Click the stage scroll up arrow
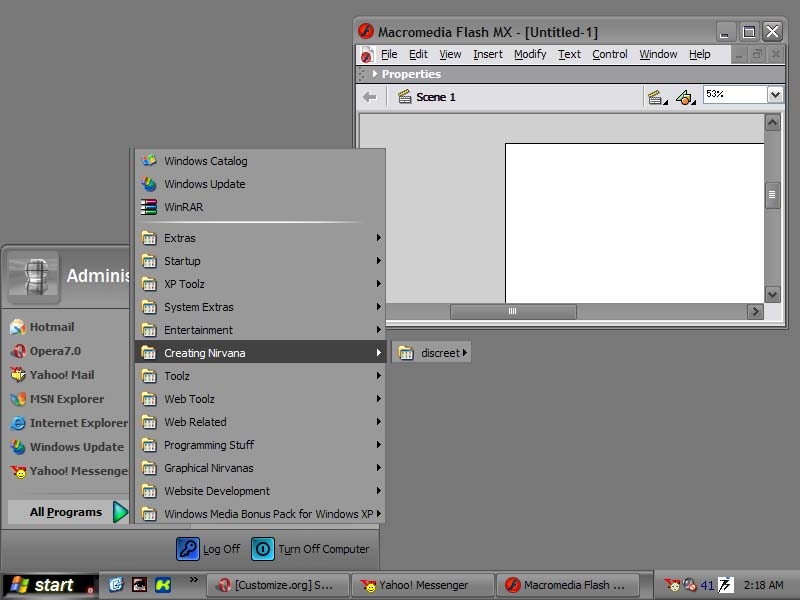 (772, 122)
